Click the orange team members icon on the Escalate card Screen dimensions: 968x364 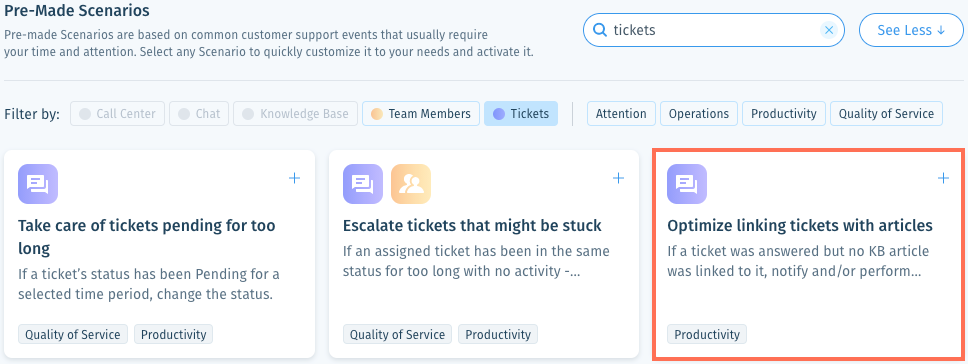tap(411, 184)
